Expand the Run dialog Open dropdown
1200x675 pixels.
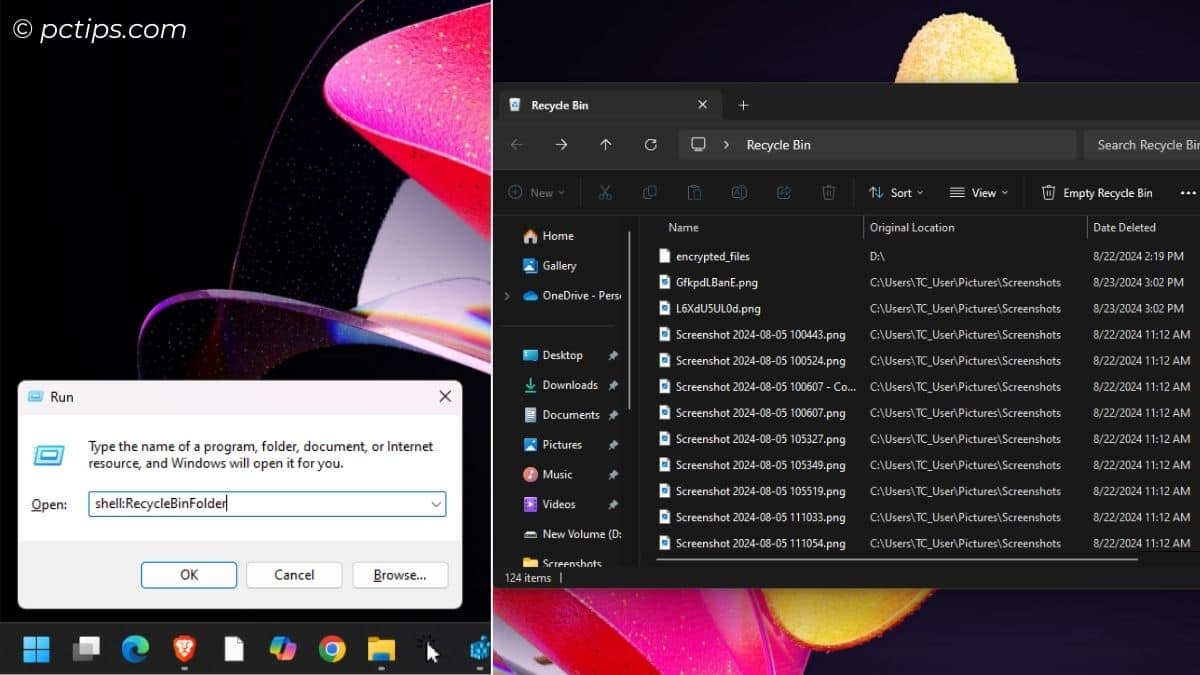[436, 505]
